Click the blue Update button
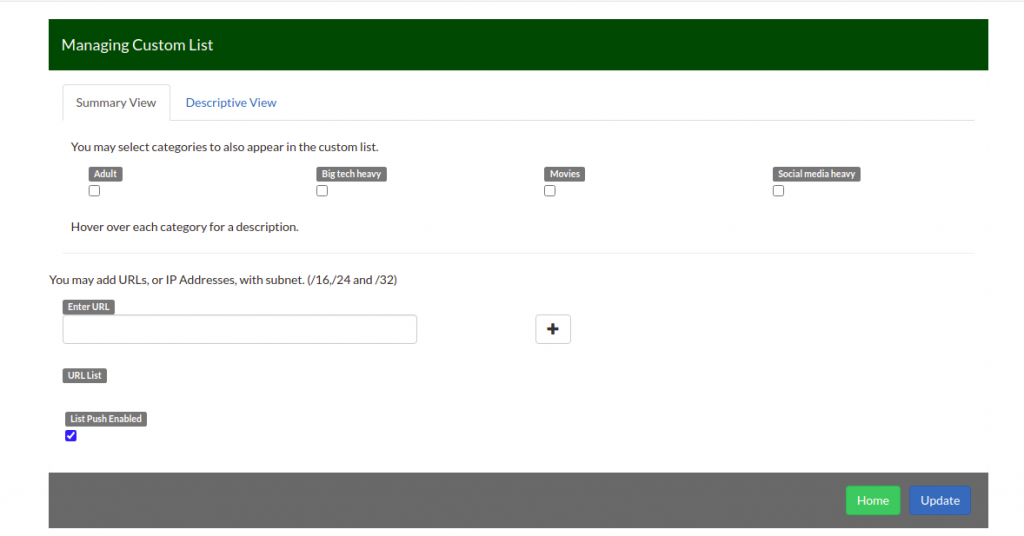 pos(940,500)
